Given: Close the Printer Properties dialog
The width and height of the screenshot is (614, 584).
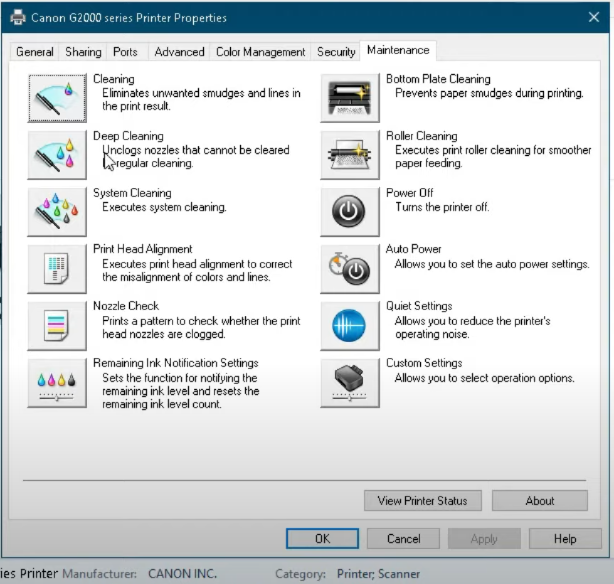Looking at the screenshot, I should click(594, 17).
